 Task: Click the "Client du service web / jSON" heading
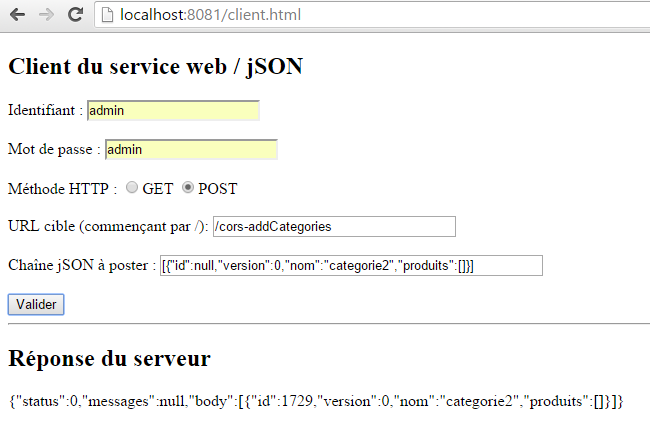pyautogui.click(x=155, y=67)
